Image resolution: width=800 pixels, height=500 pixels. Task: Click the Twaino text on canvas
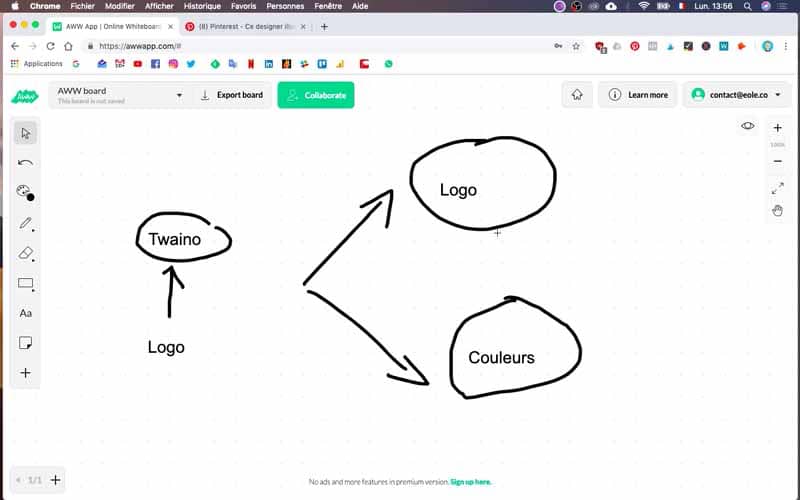[175, 239]
